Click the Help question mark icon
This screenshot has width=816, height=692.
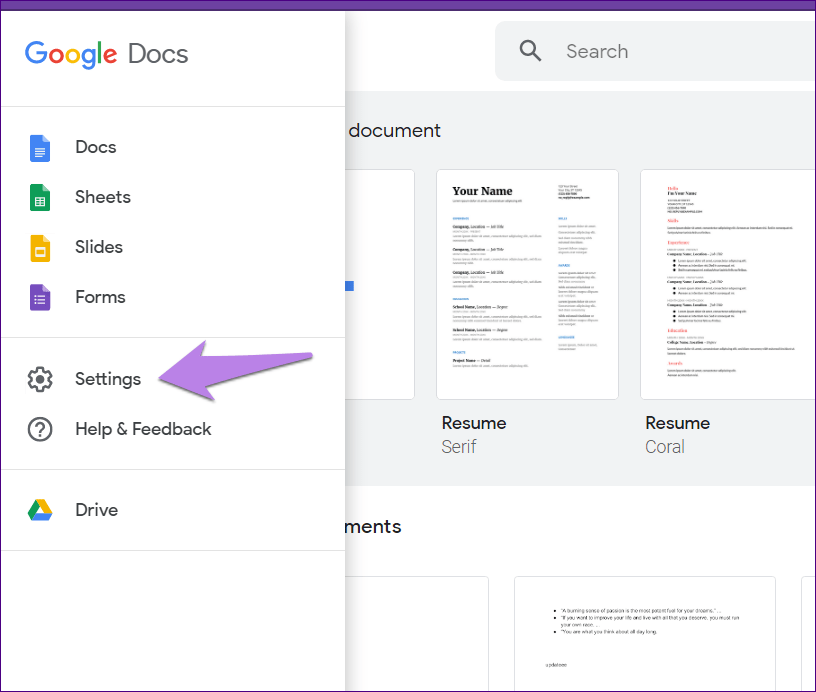pyautogui.click(x=40, y=430)
